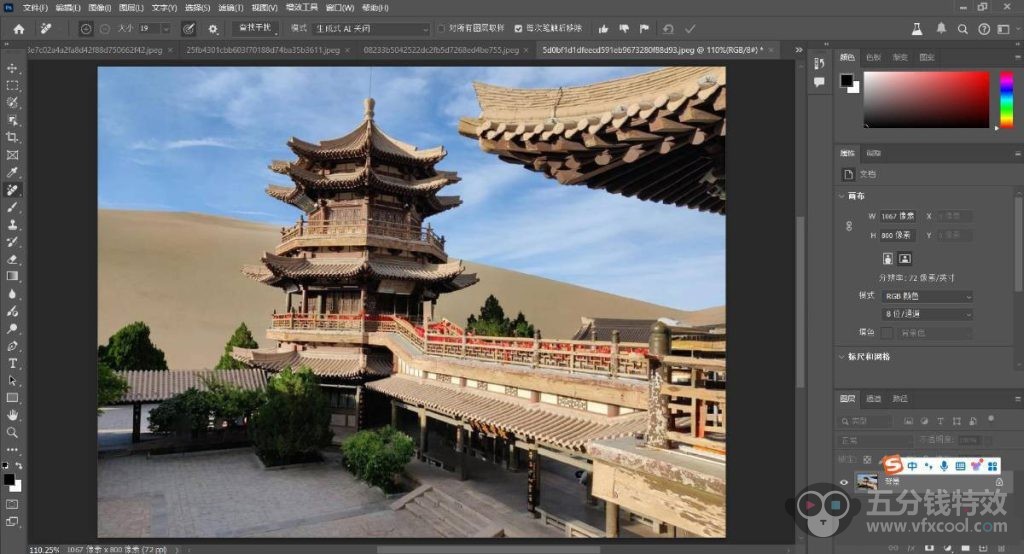Select the Hand tool
Screen dimensions: 1024x554
point(12,415)
